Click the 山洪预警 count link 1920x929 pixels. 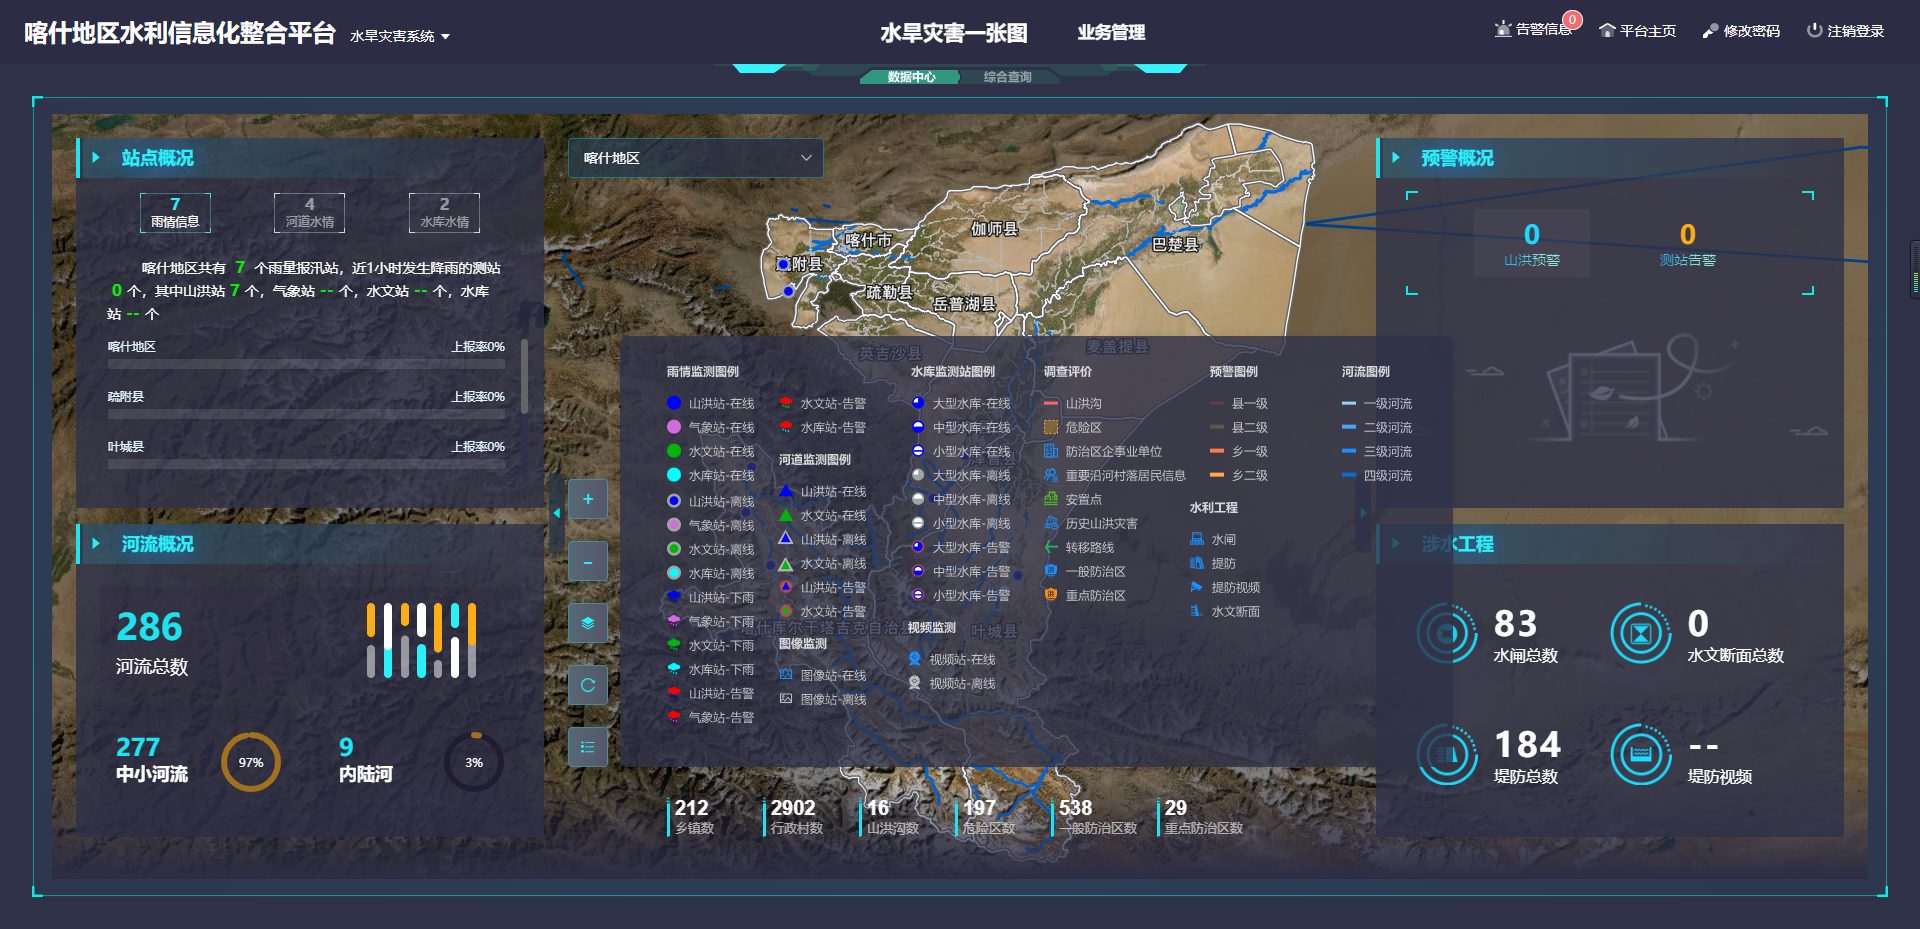coord(1531,244)
